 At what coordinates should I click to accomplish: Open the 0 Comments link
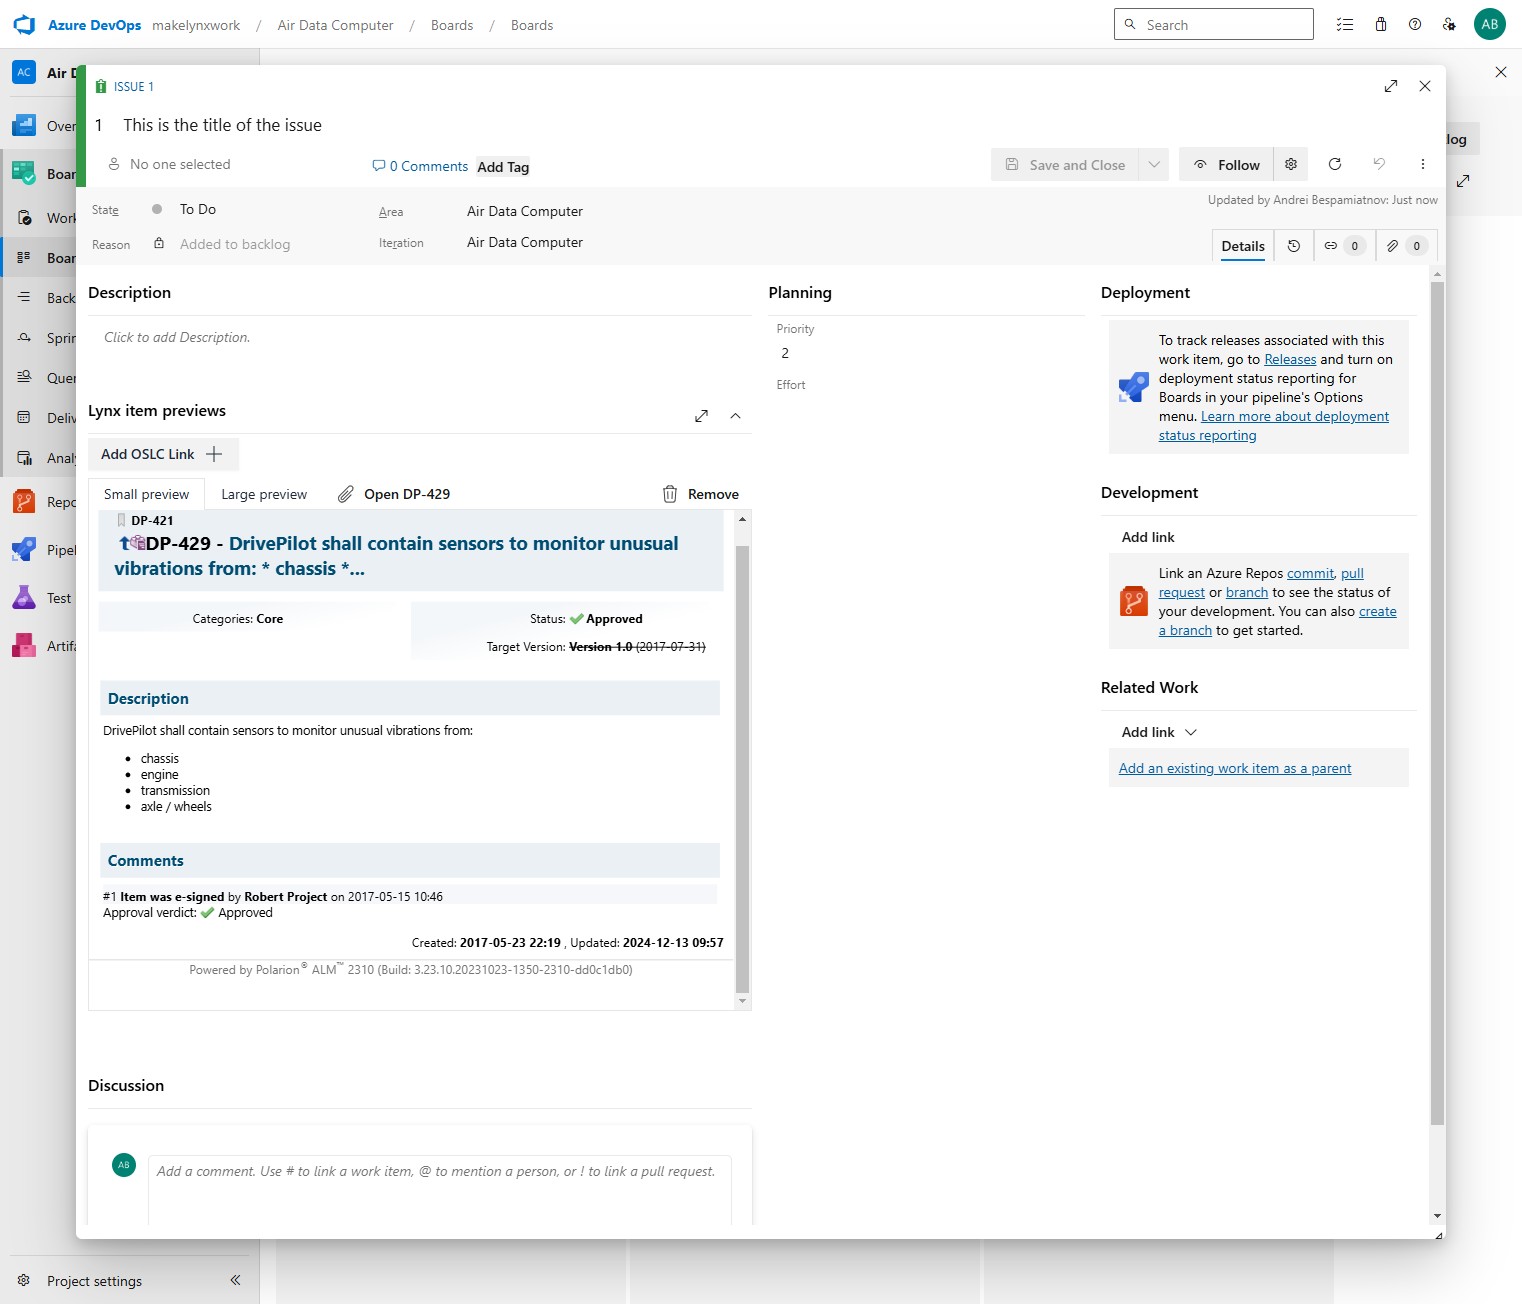(x=420, y=166)
